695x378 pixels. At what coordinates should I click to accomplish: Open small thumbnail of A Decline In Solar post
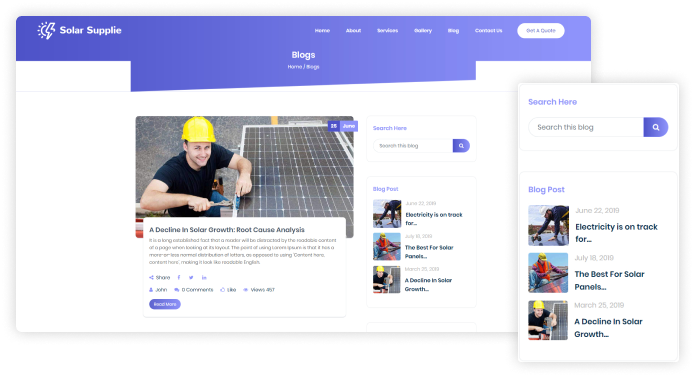[x=387, y=279]
